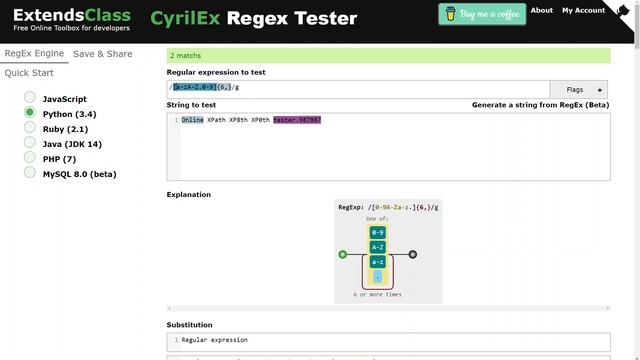Click the CyrilEx Regex Tester title
640x360 pixels.
[x=253, y=18]
